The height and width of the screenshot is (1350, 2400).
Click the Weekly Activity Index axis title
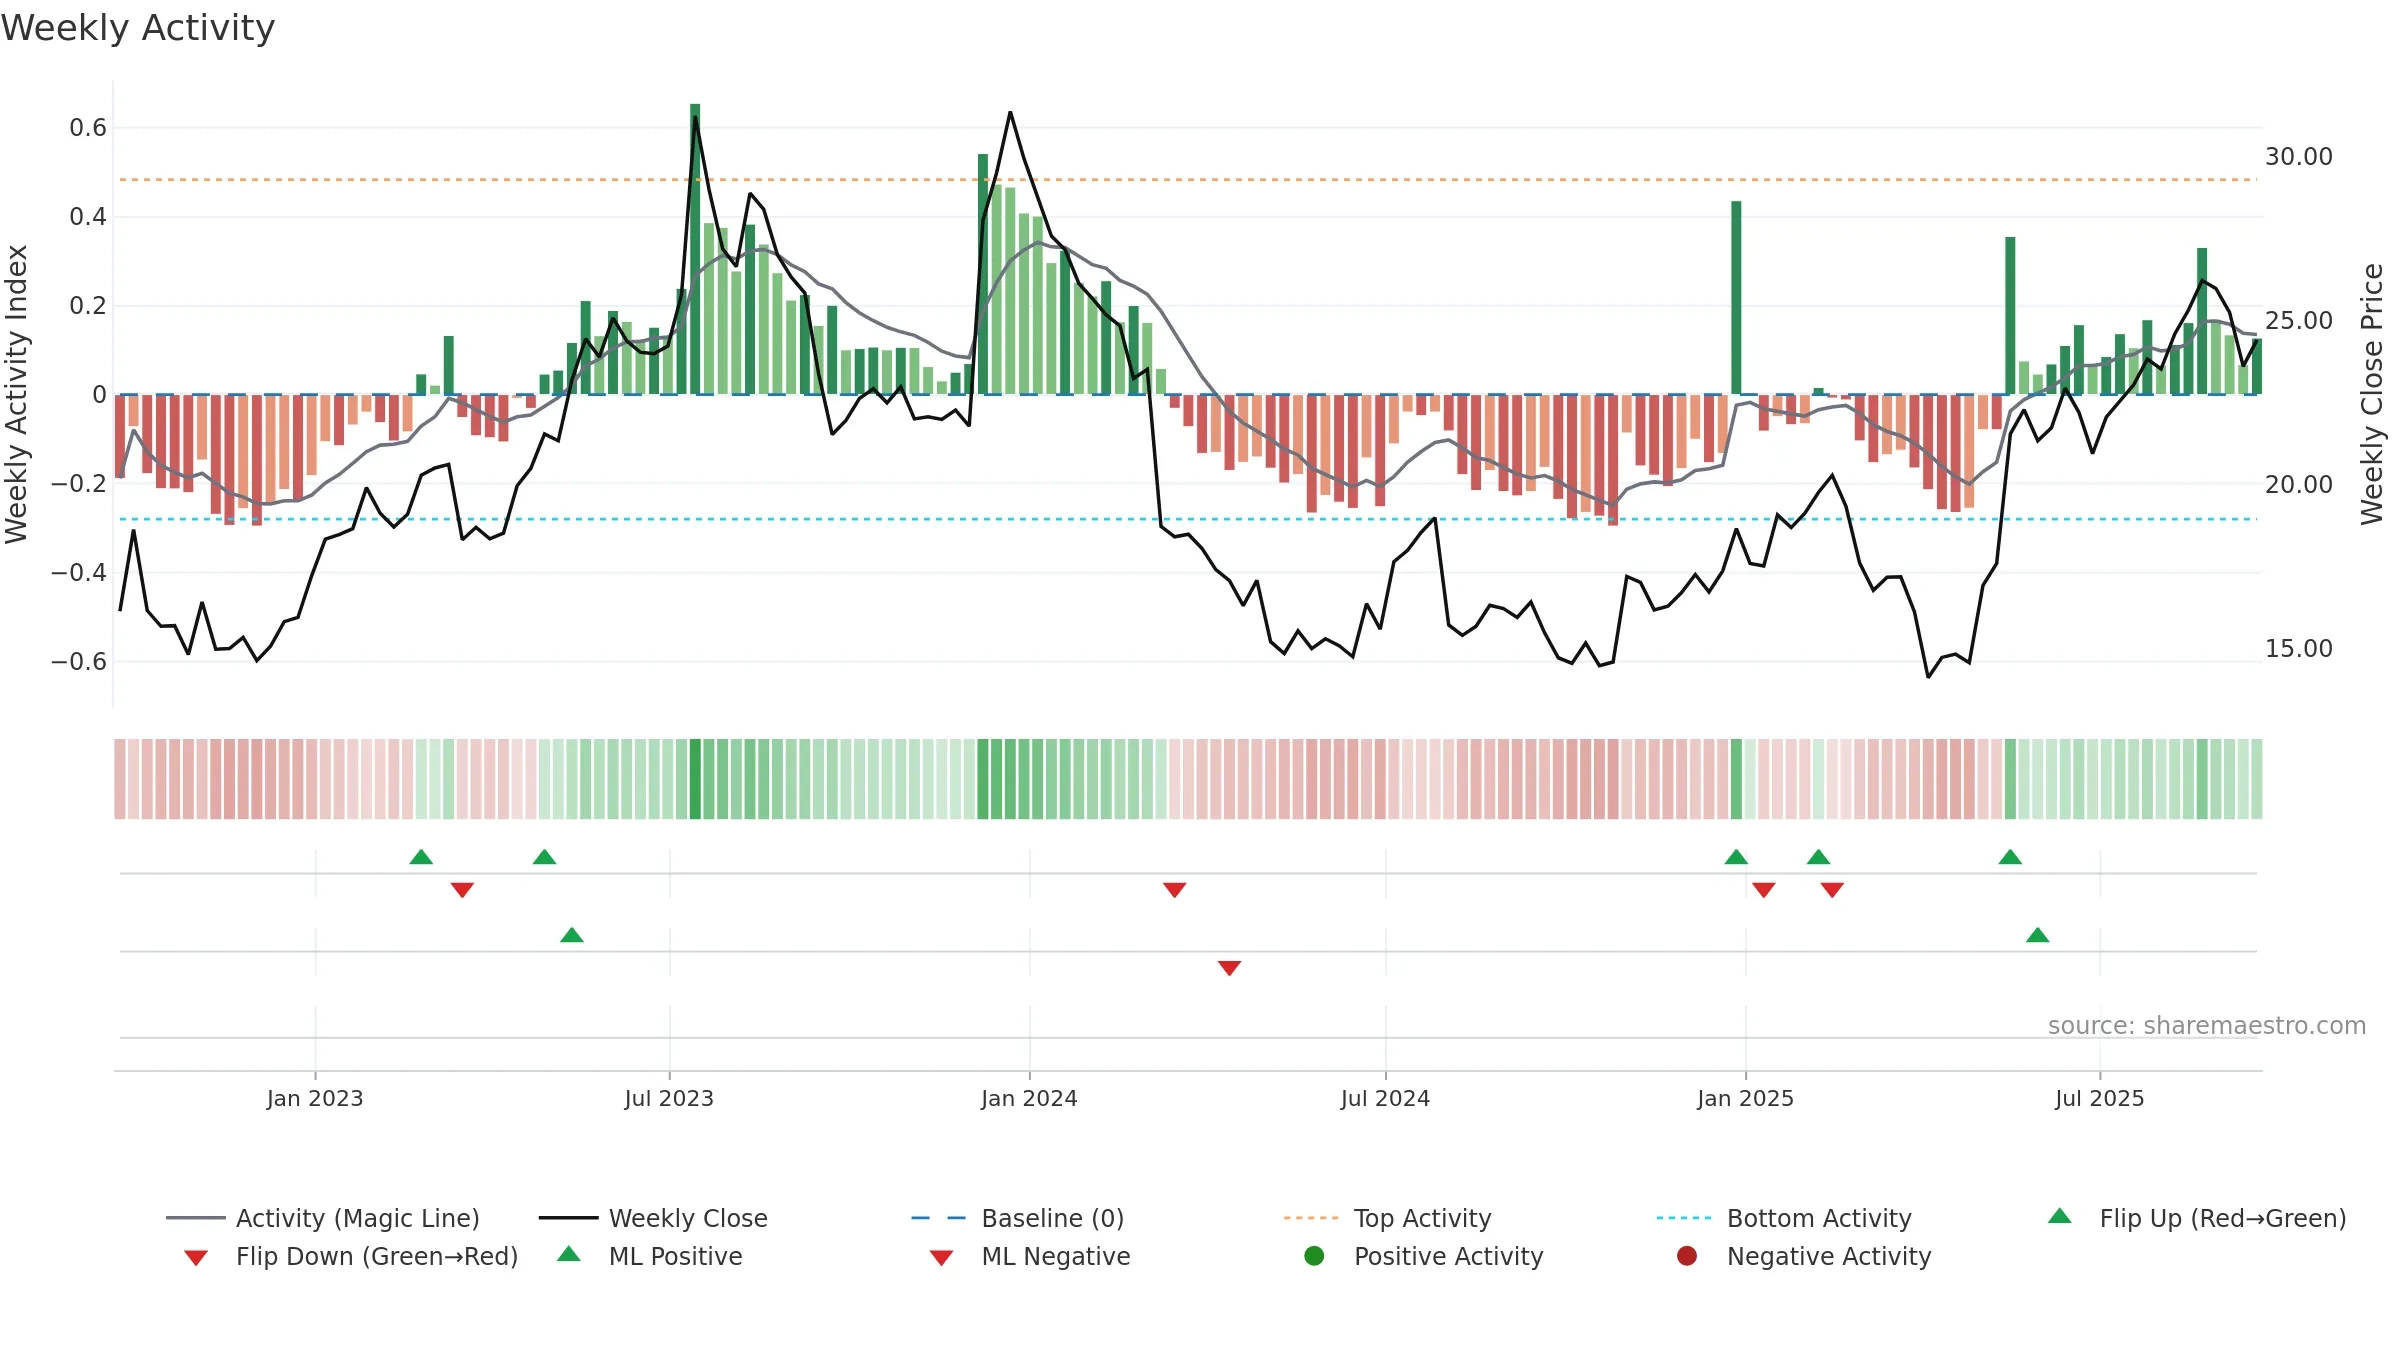coord(17,394)
